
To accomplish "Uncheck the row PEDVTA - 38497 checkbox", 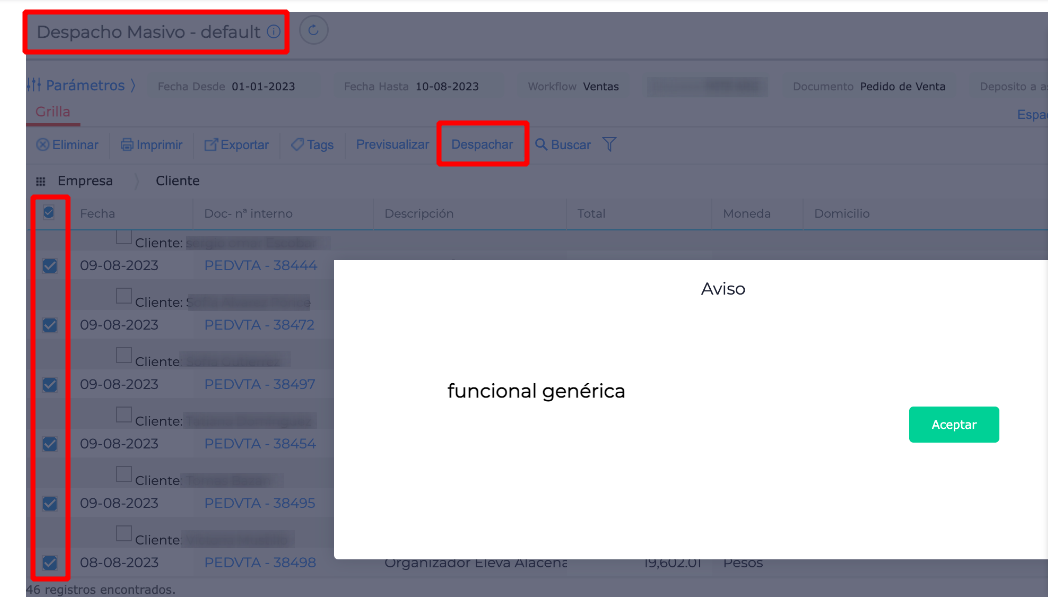I will point(49,384).
